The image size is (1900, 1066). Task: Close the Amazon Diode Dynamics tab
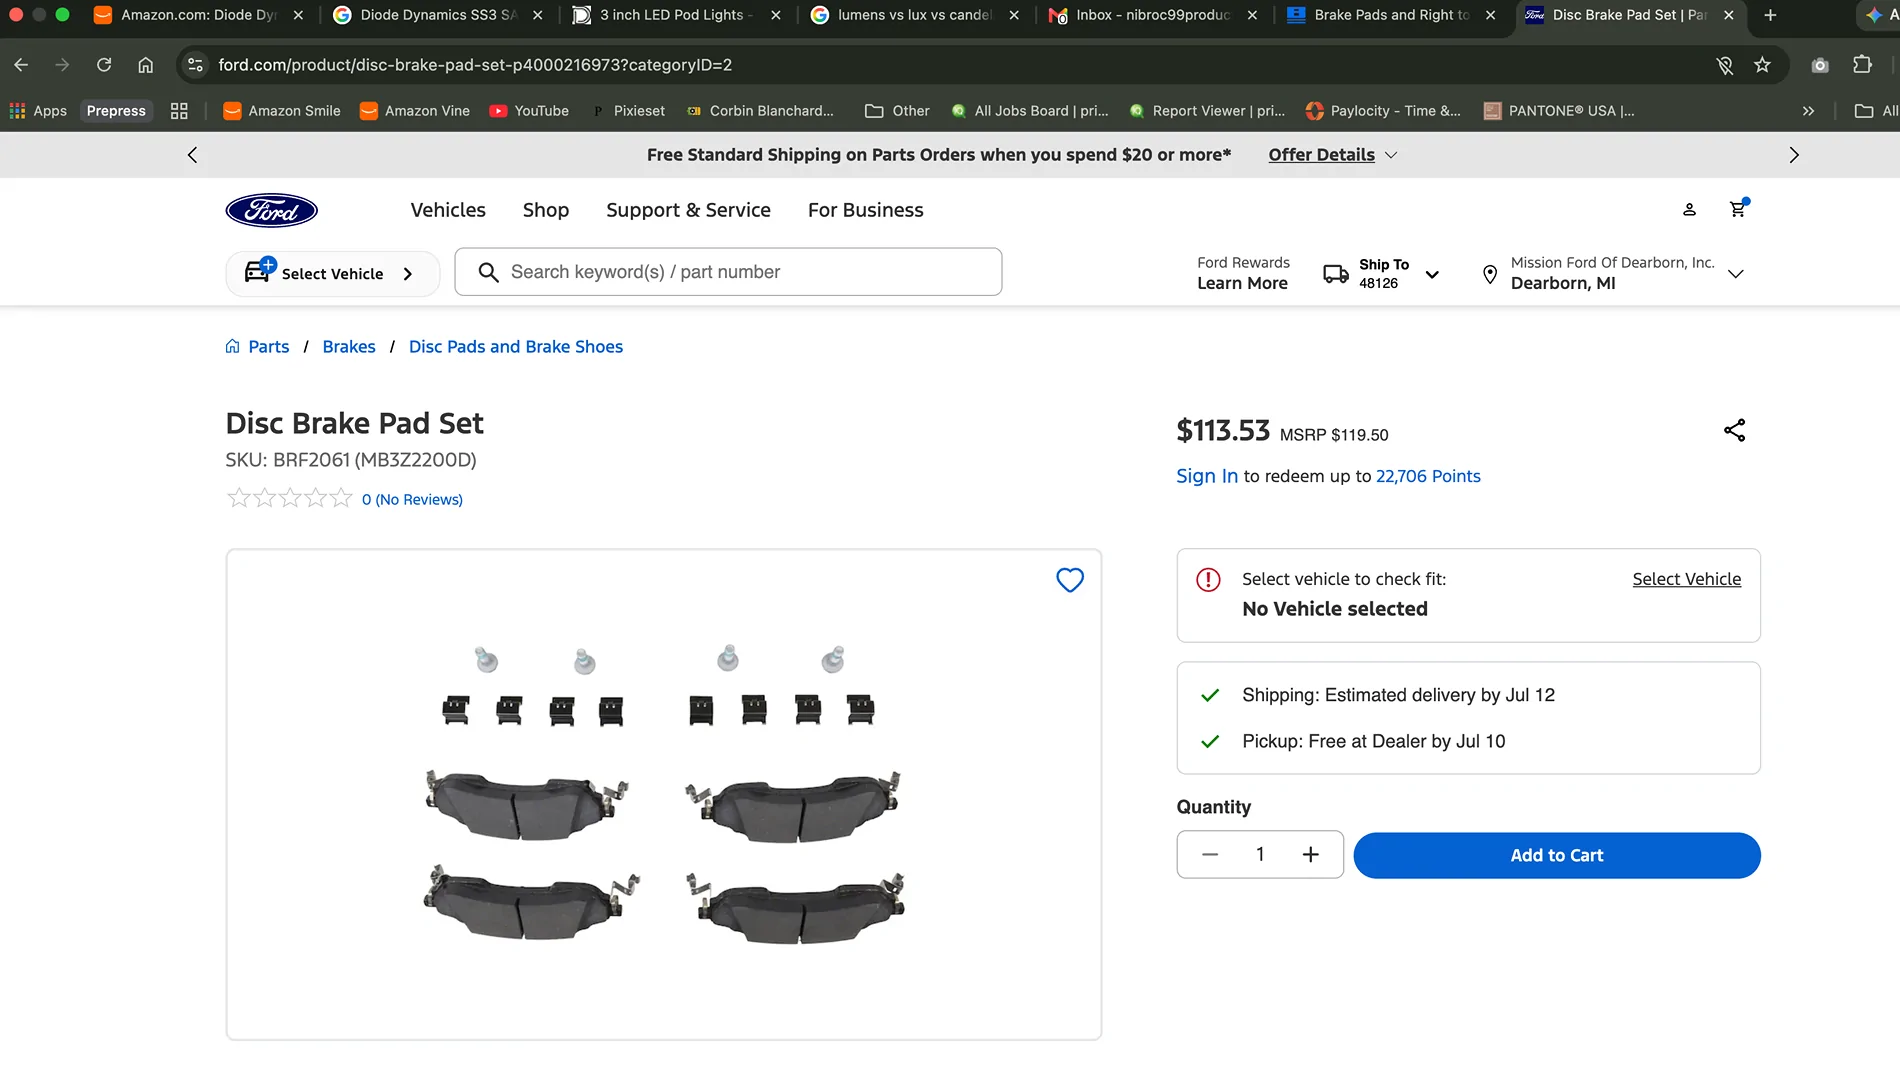(x=298, y=15)
